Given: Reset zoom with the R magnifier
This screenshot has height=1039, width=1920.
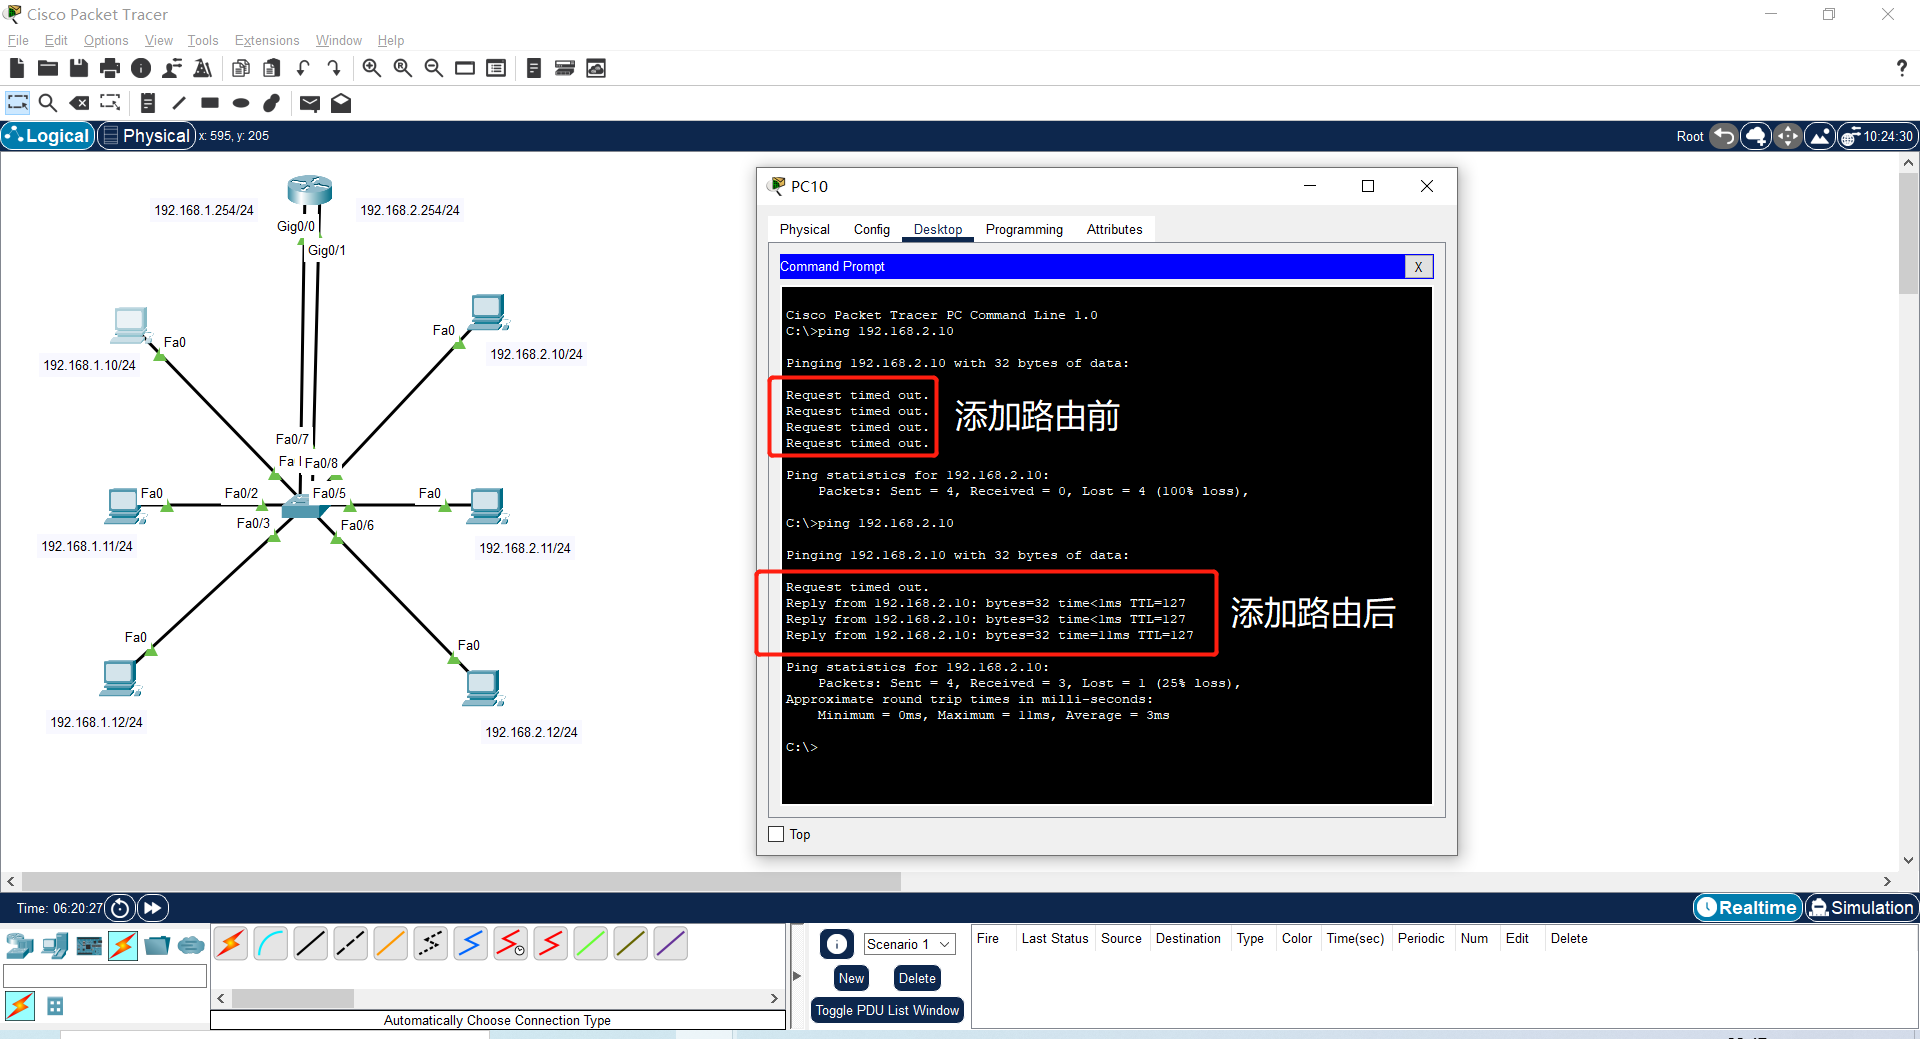Looking at the screenshot, I should point(403,68).
